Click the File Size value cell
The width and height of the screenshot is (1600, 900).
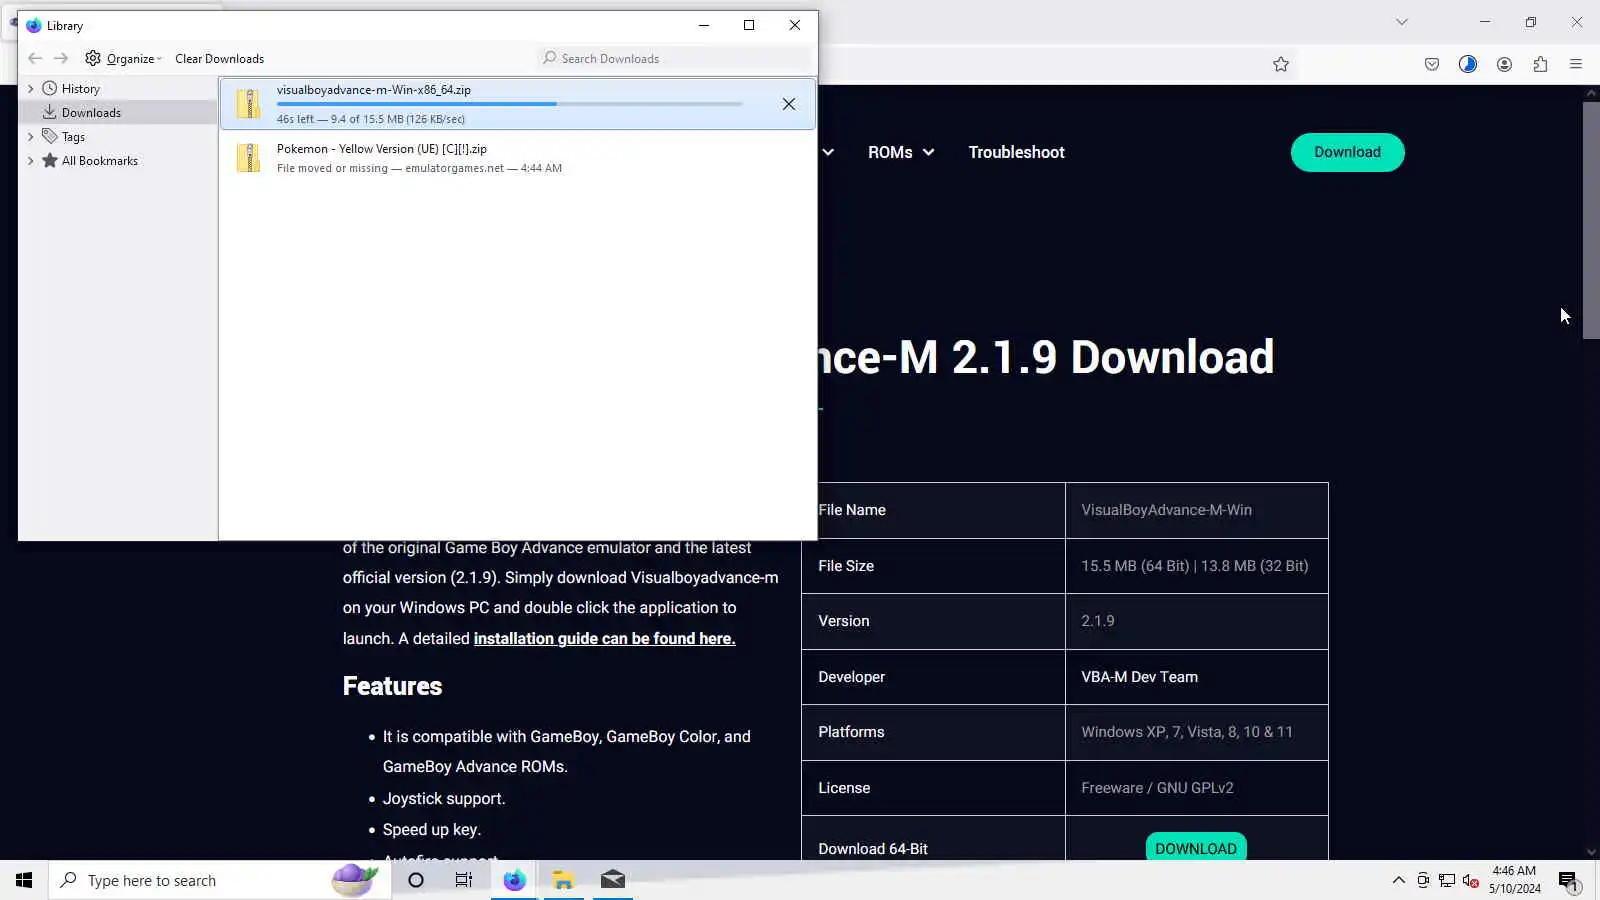pyautogui.click(x=1196, y=566)
